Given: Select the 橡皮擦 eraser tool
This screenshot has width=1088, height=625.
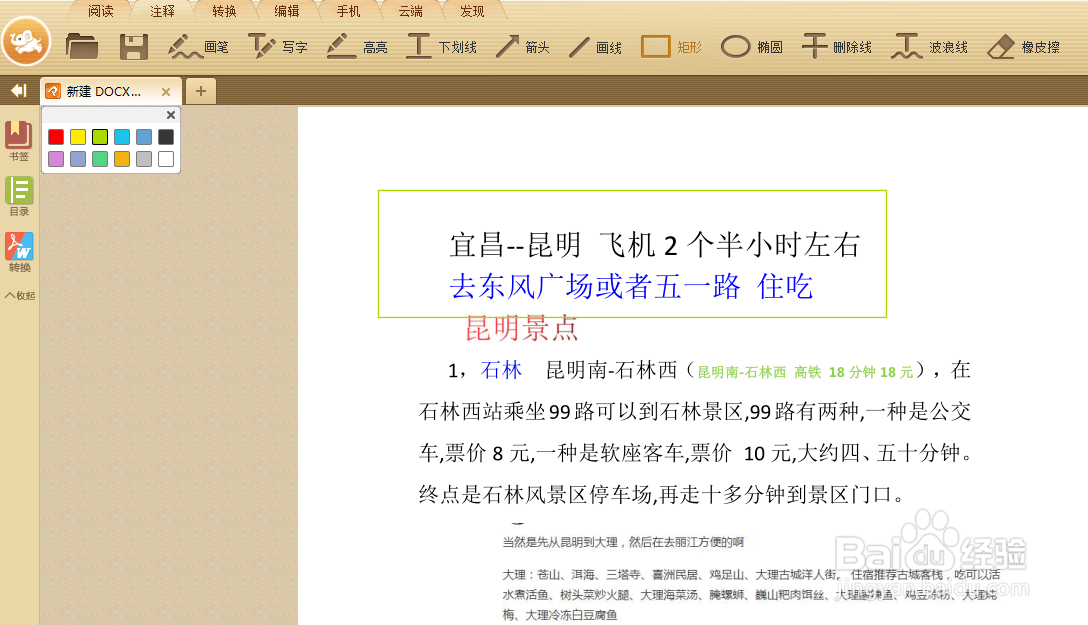Looking at the screenshot, I should pyautogui.click(x=1023, y=46).
